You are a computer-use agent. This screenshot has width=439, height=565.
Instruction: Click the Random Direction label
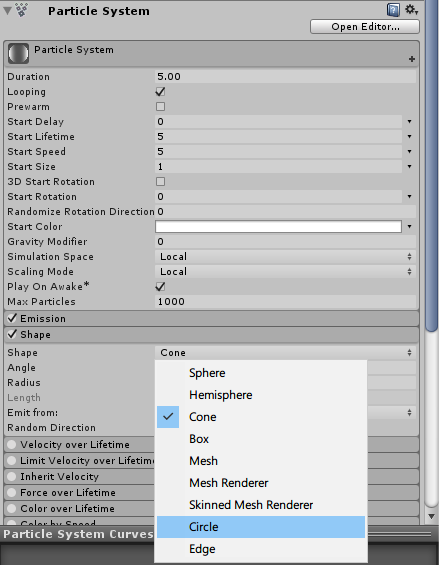click(52, 428)
